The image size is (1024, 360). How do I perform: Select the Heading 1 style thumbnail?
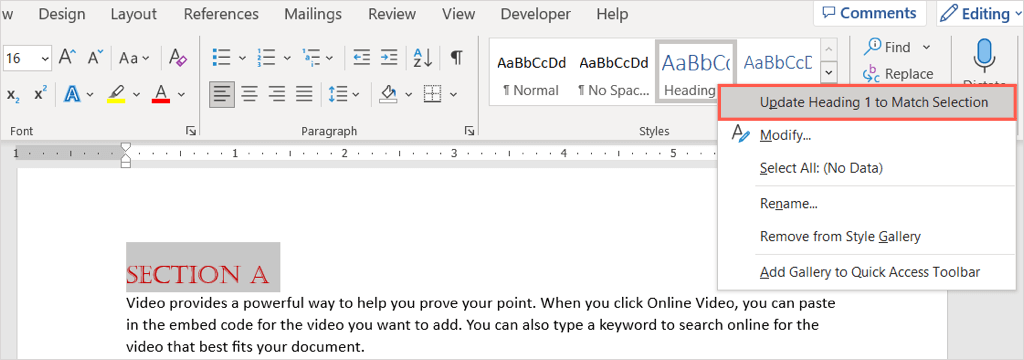(696, 72)
